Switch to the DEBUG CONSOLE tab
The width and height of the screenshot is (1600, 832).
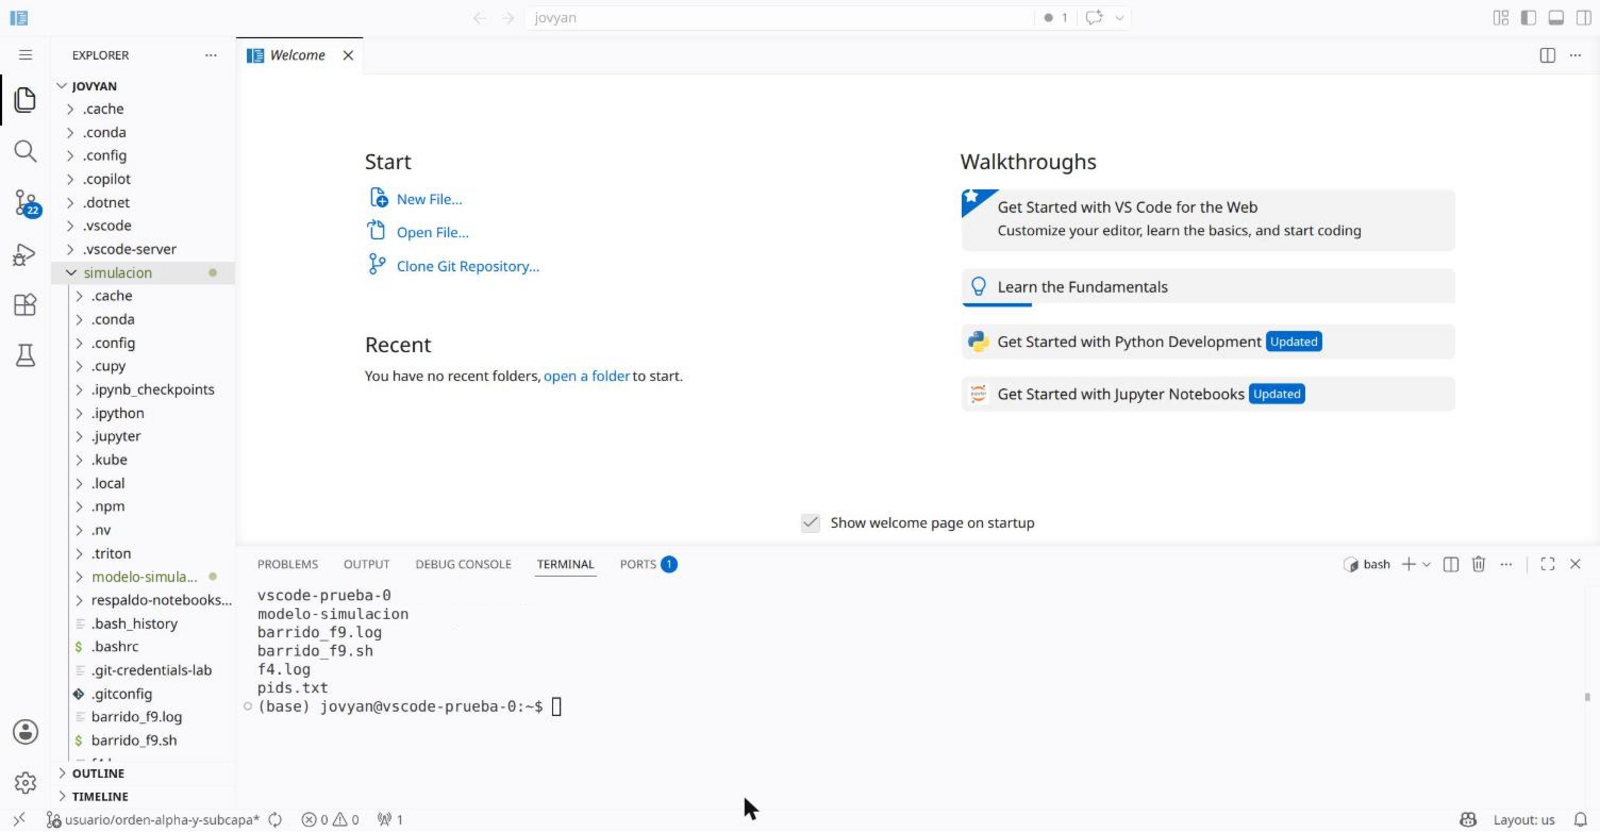[463, 564]
